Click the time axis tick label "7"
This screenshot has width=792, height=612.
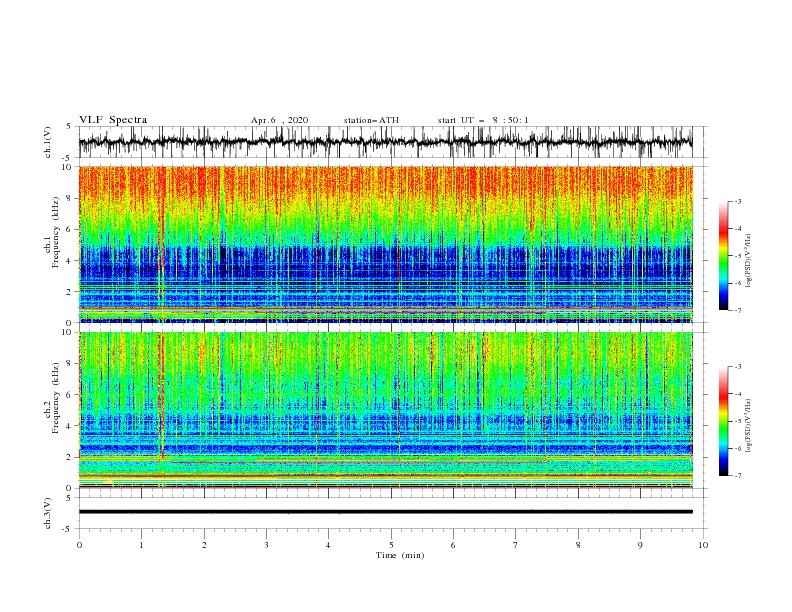tap(516, 545)
